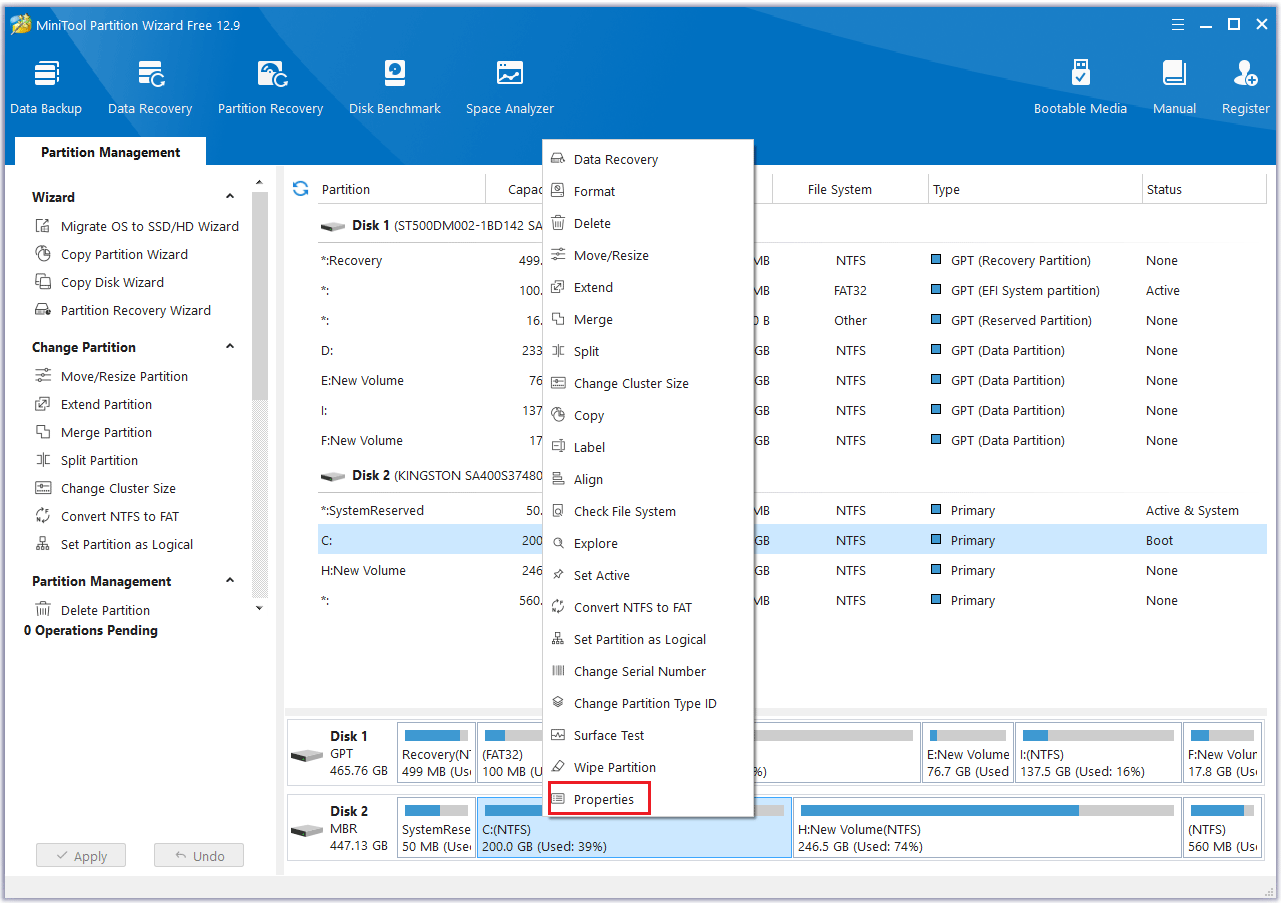1283x903 pixels.
Task: Click Change Cluster Size in the sidebar
Action: click(x=105, y=488)
